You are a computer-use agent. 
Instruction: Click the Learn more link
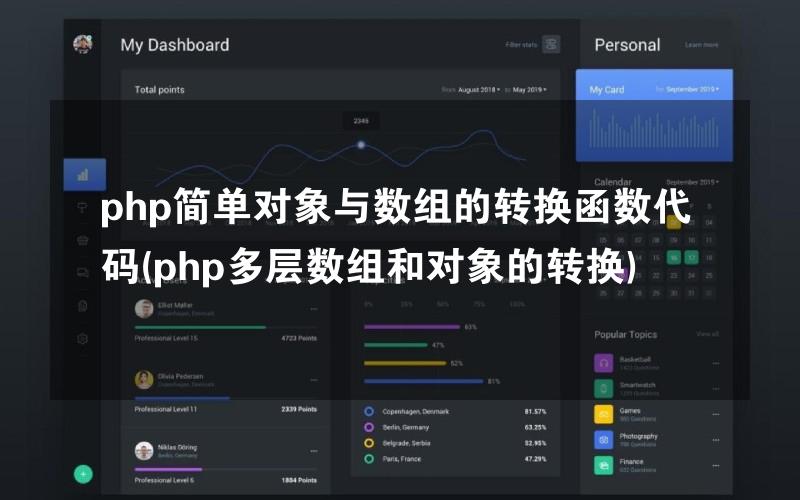[x=701, y=45]
